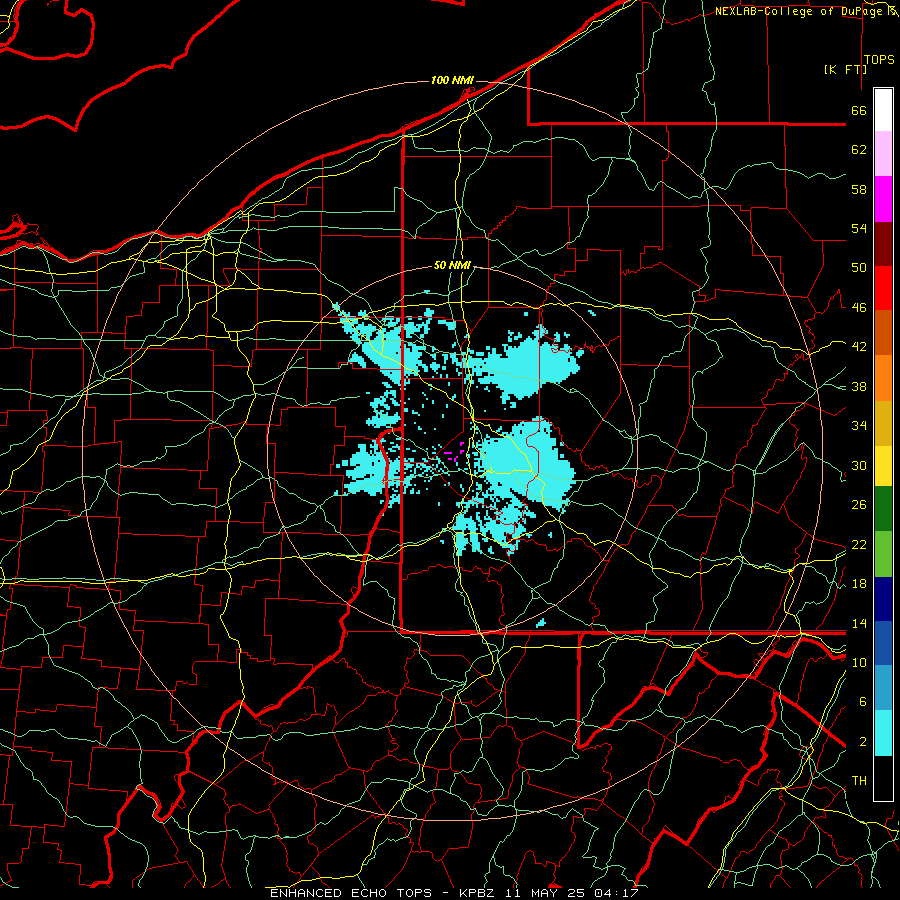Image resolution: width=900 pixels, height=900 pixels.
Task: Click the TH threshold legend label
Action: 859,781
